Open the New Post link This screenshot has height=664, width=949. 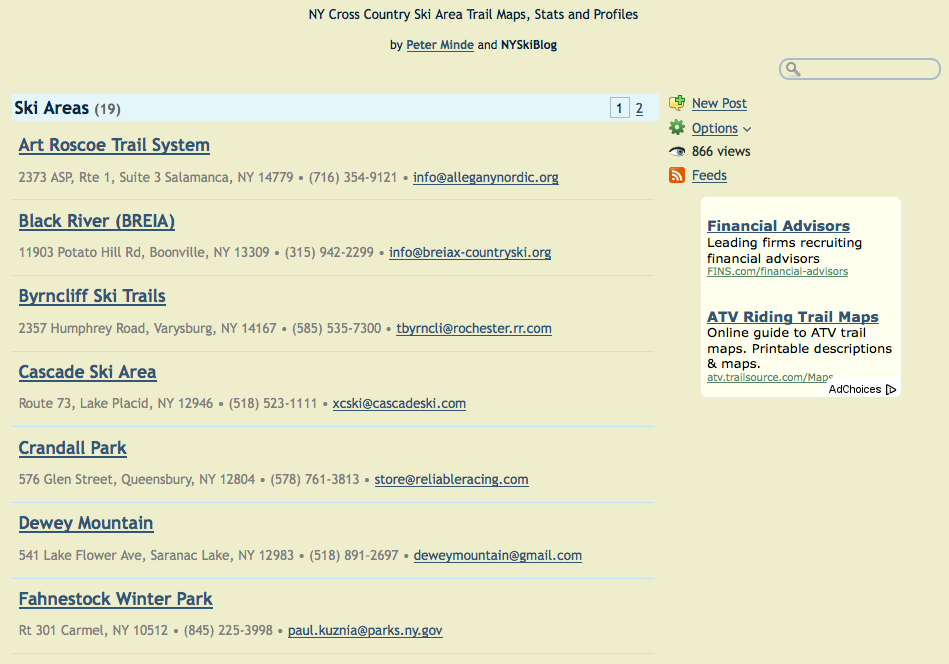click(x=719, y=103)
